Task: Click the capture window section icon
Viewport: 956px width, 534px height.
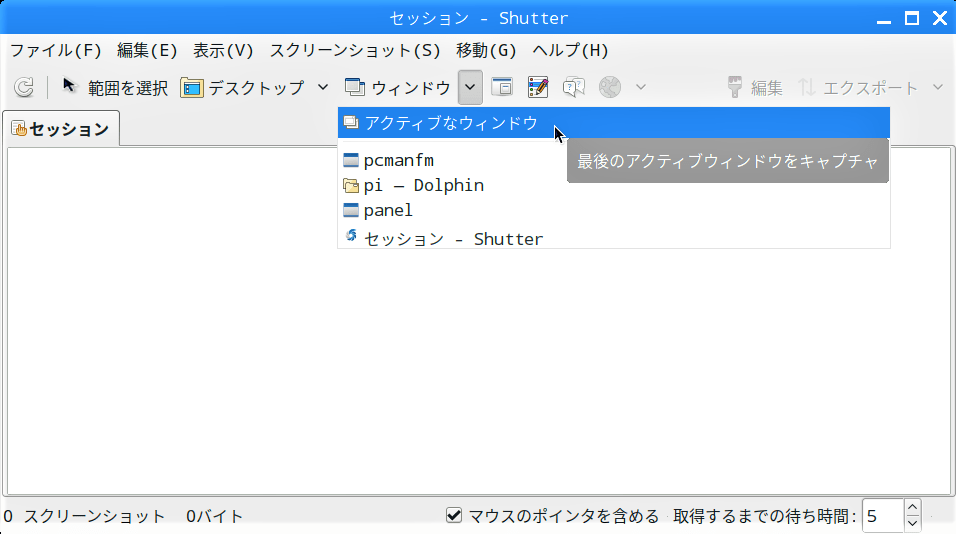Action: click(502, 87)
